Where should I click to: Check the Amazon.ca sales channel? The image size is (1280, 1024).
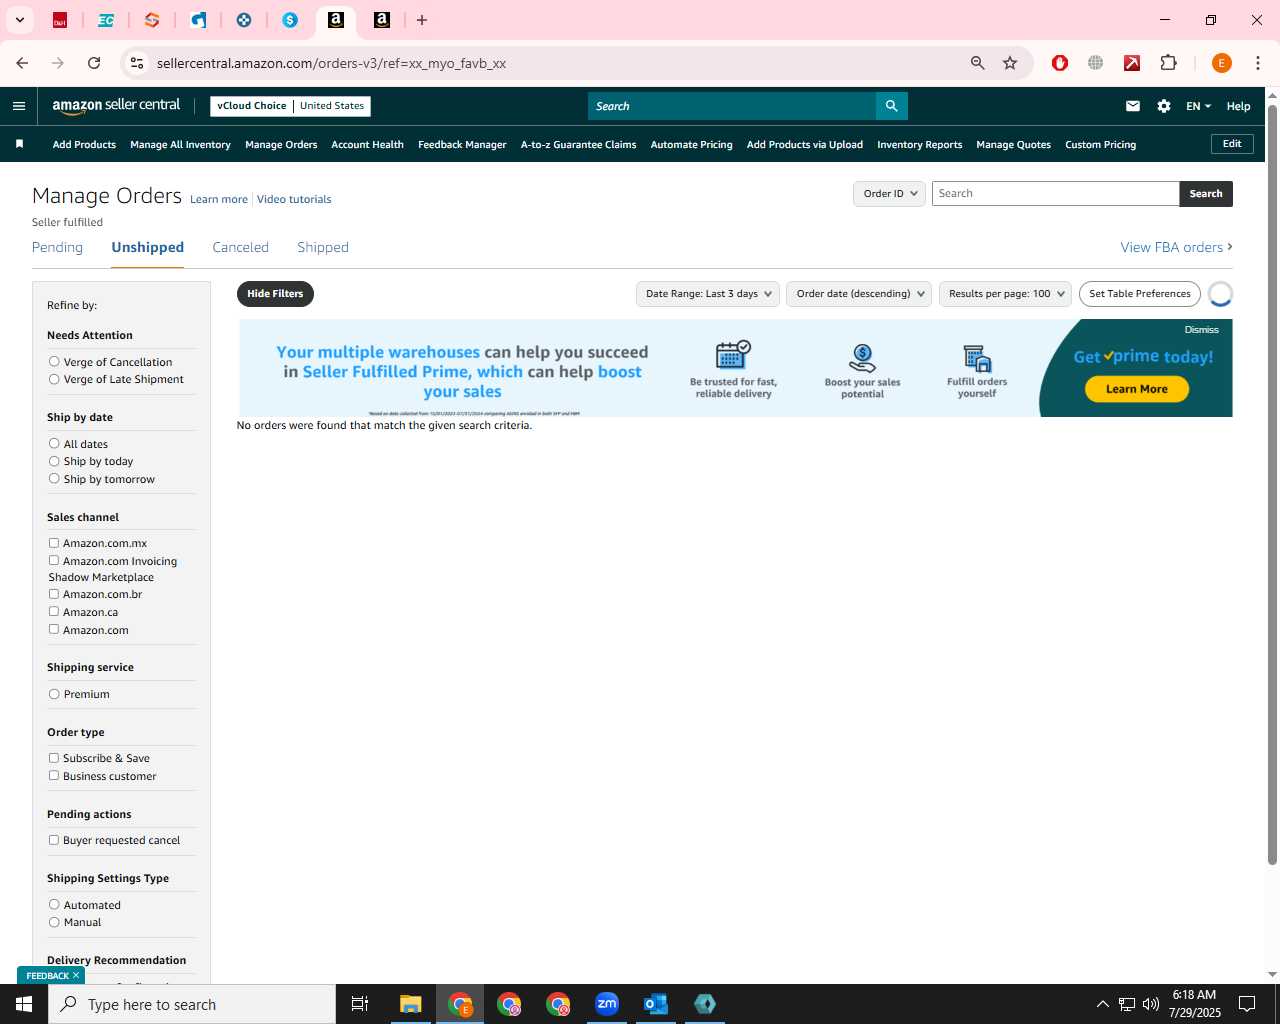click(x=54, y=612)
